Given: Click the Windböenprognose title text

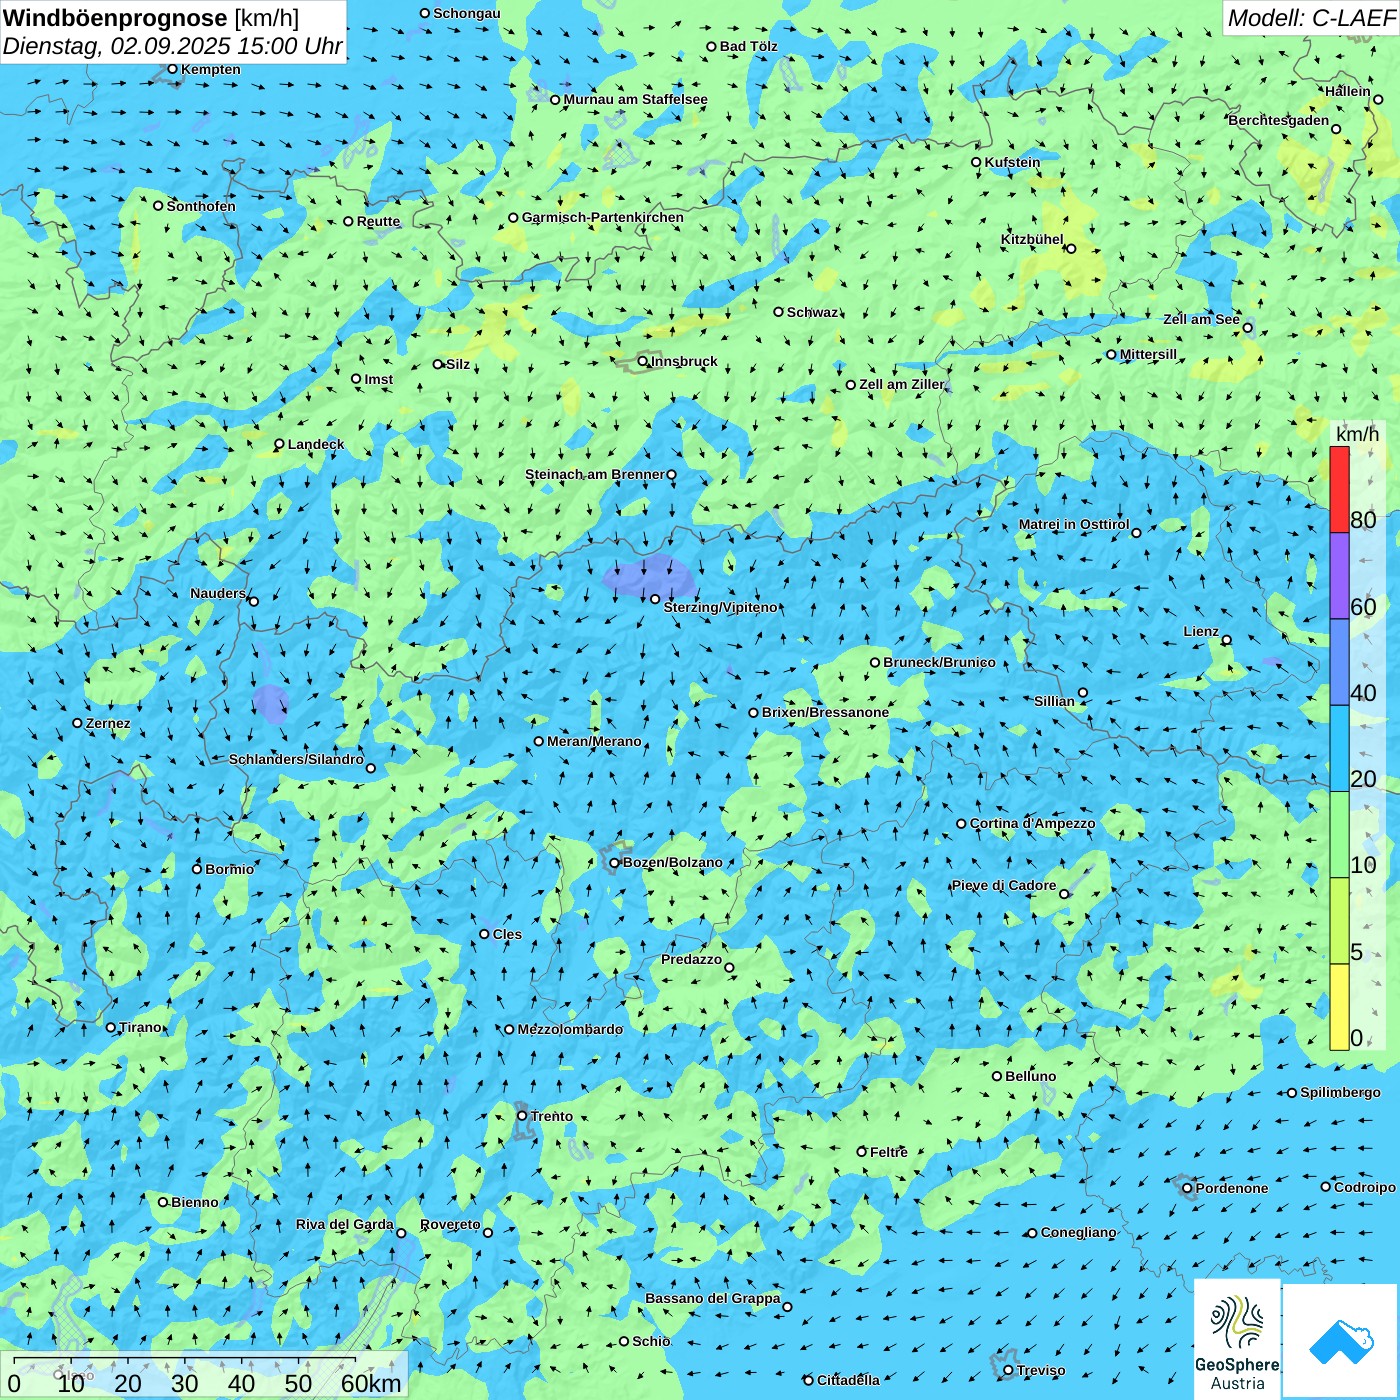Looking at the screenshot, I should tap(115, 18).
